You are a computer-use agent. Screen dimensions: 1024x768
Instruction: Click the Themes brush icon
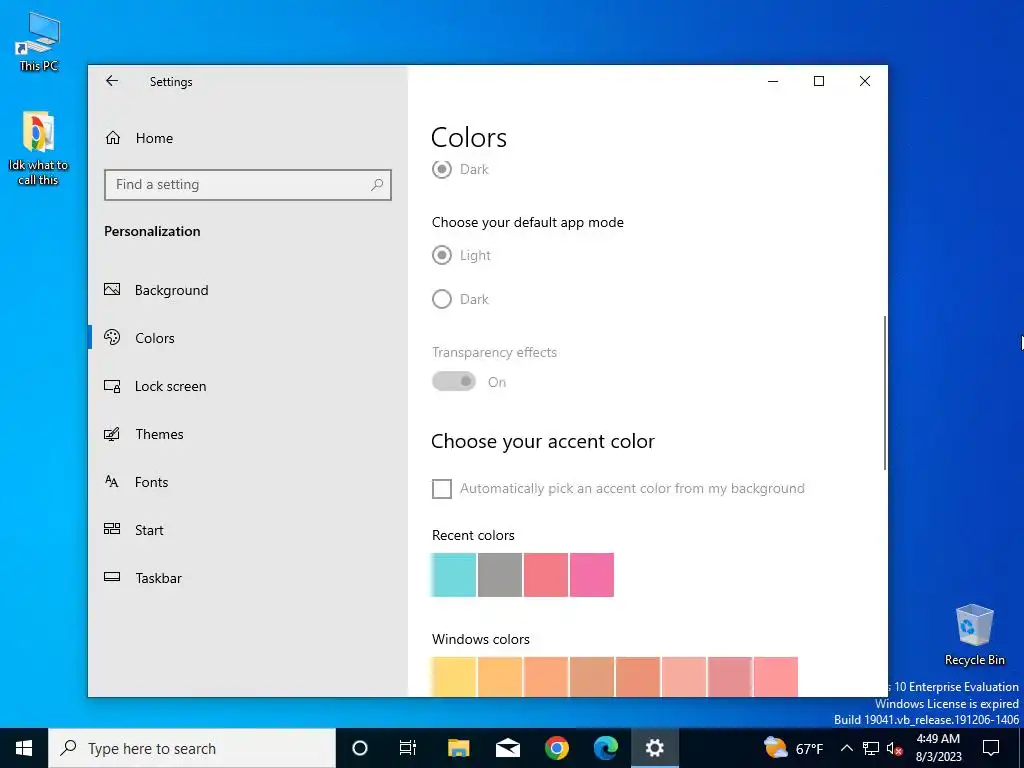[112, 434]
